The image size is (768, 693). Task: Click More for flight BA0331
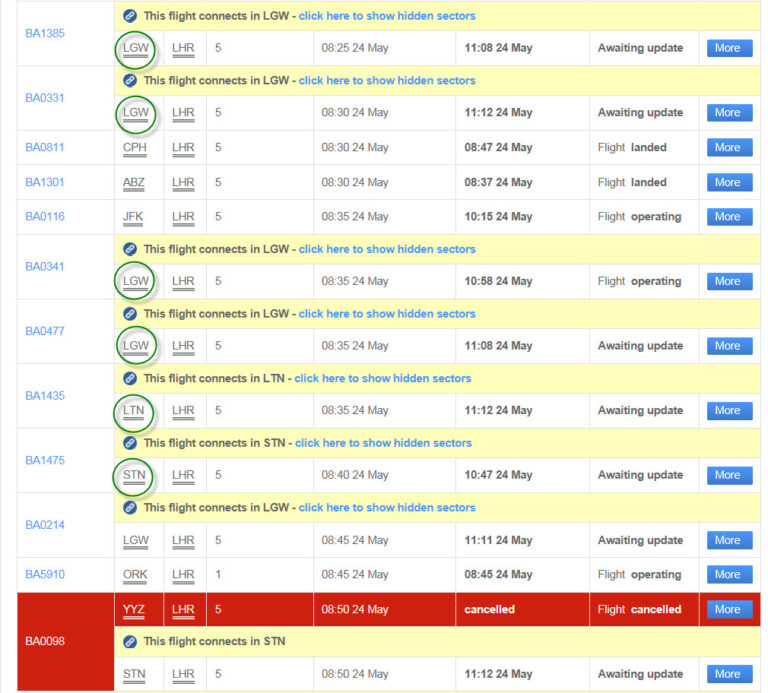tap(729, 113)
